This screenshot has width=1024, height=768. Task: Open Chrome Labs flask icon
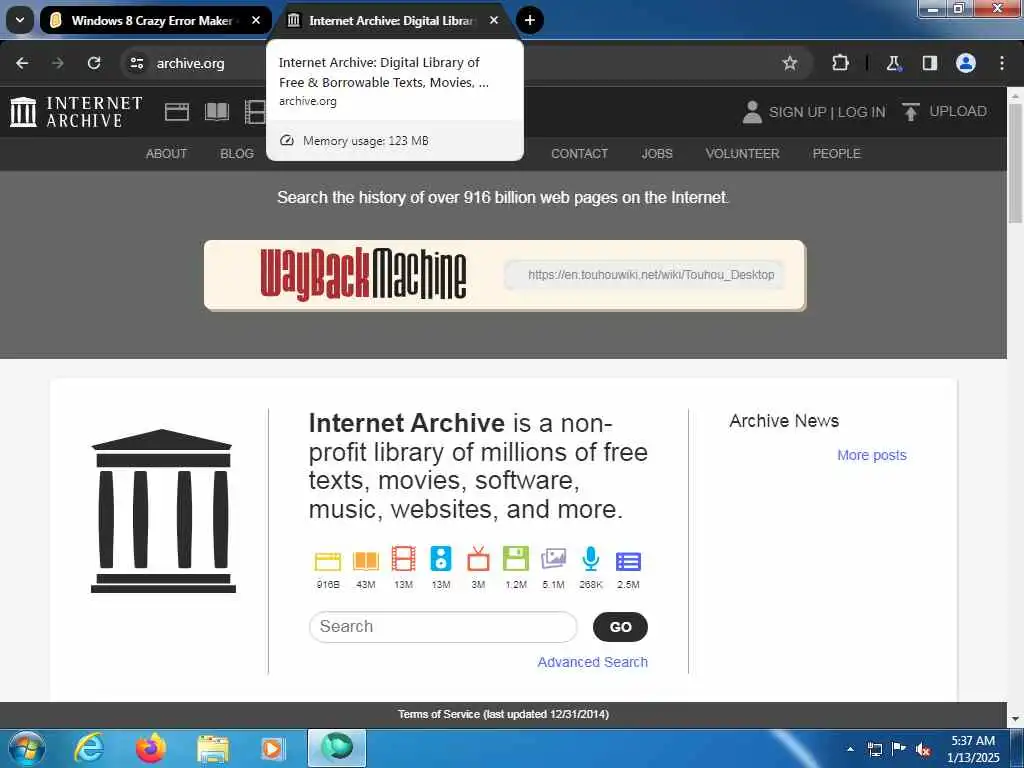click(x=893, y=63)
